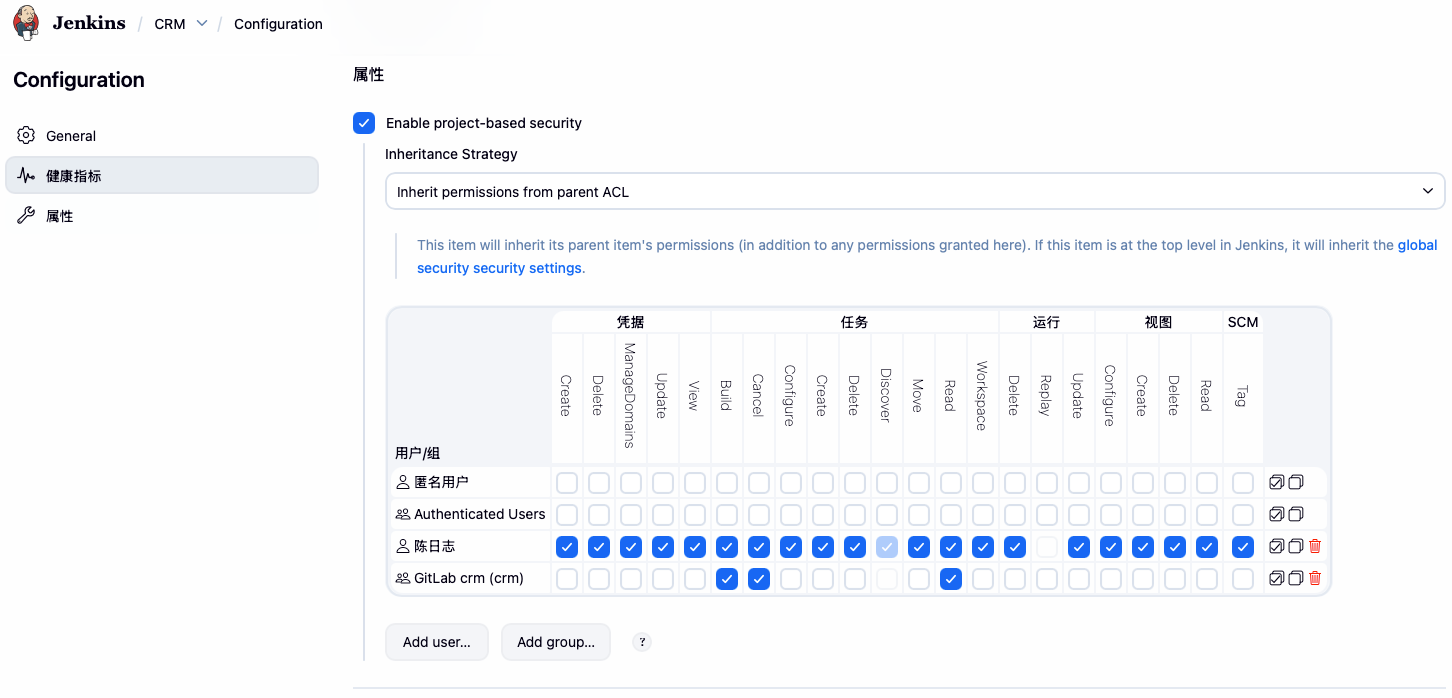Image resolution: width=1452 pixels, height=698 pixels.
Task: Click the wrench icon beside 属性
Action: (28, 215)
